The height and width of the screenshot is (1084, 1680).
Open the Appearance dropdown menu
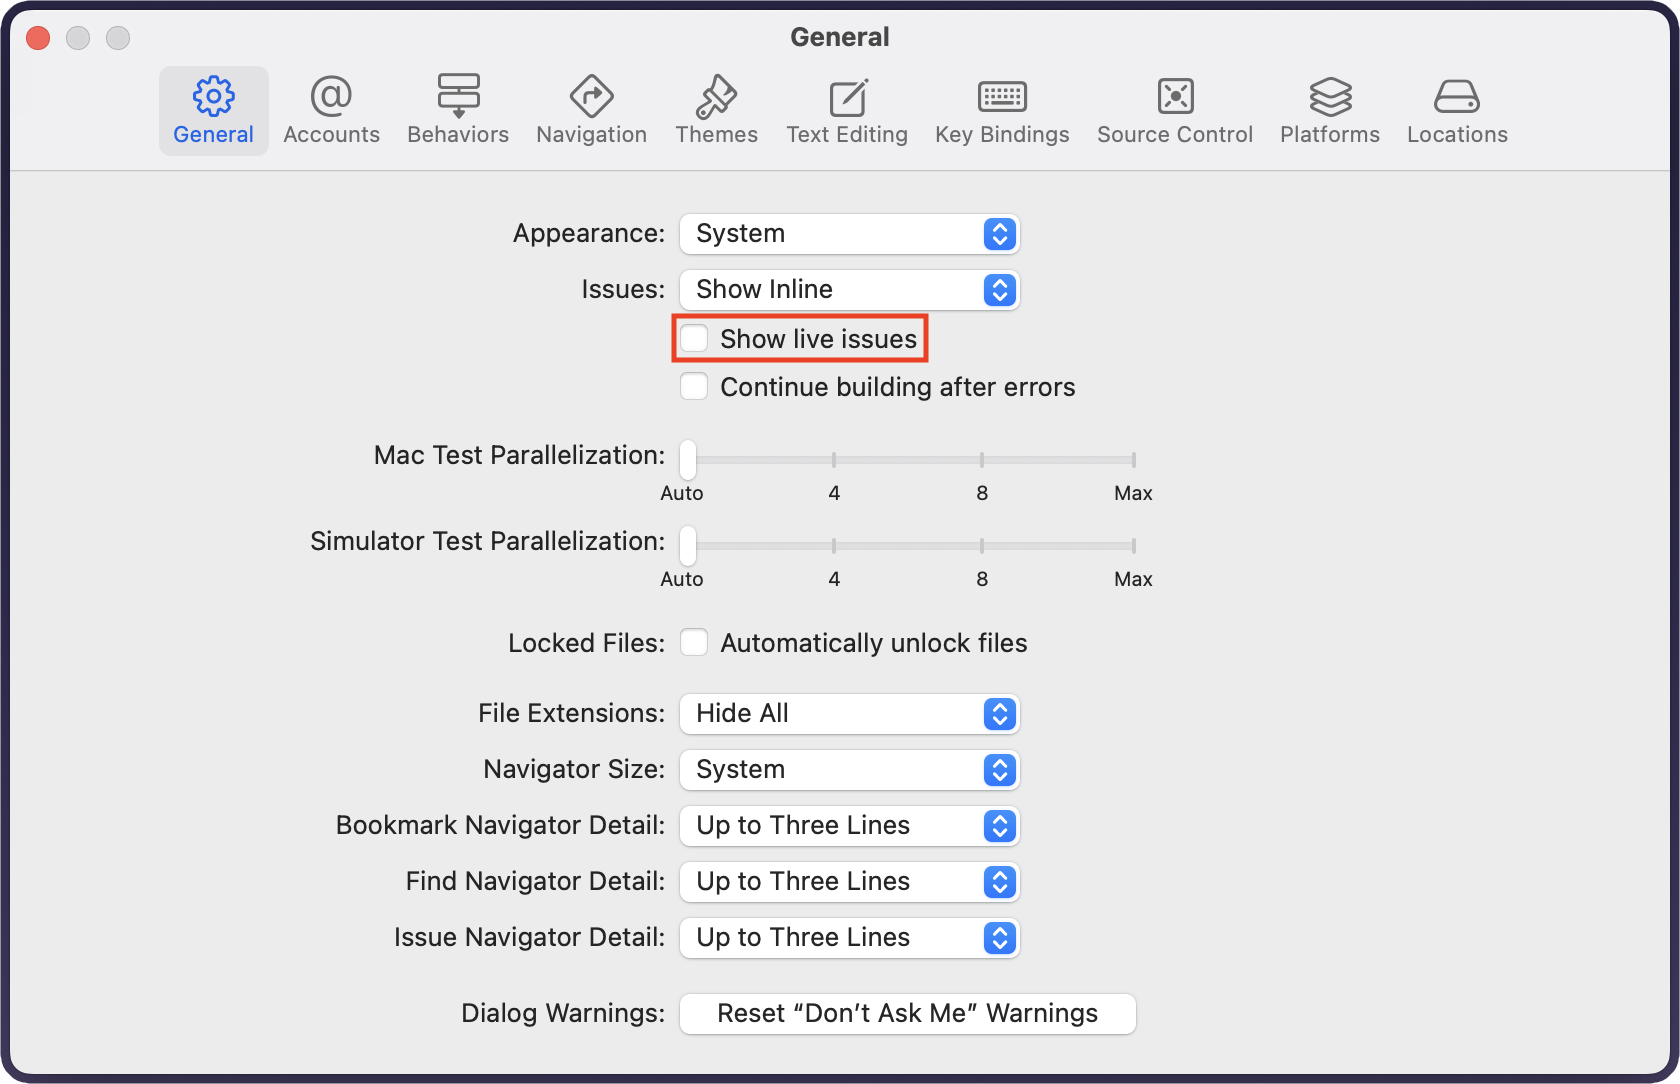coord(849,234)
